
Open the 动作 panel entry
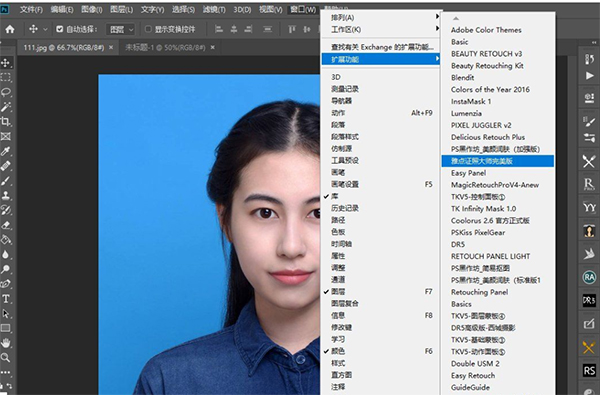pyautogui.click(x=380, y=113)
